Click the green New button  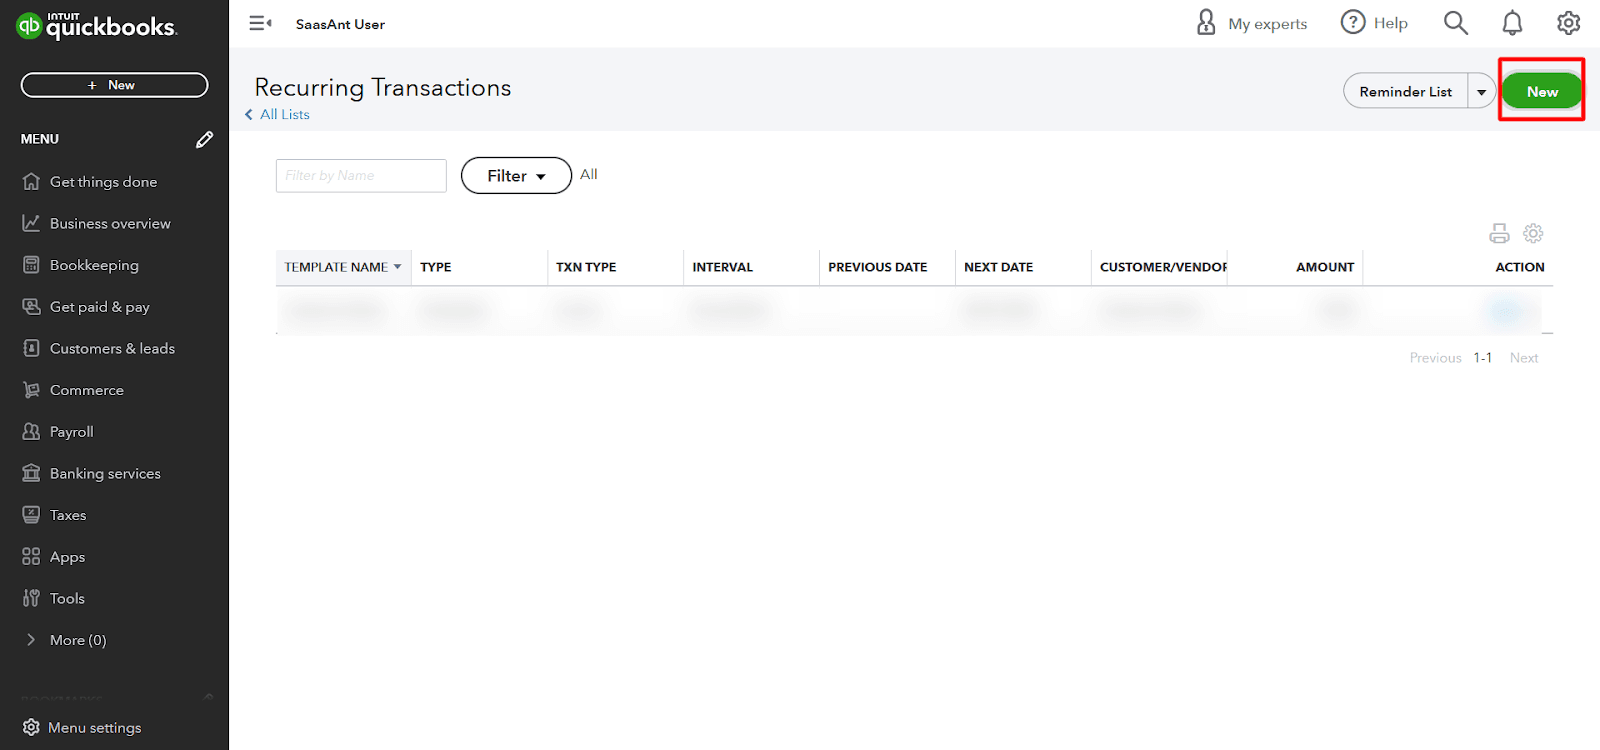(x=1542, y=91)
